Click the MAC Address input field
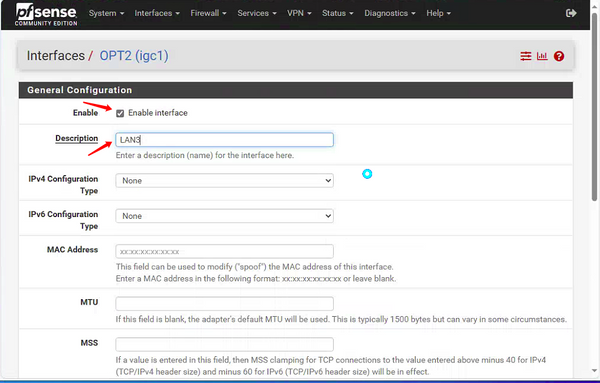This screenshot has height=383, width=600. [x=225, y=251]
